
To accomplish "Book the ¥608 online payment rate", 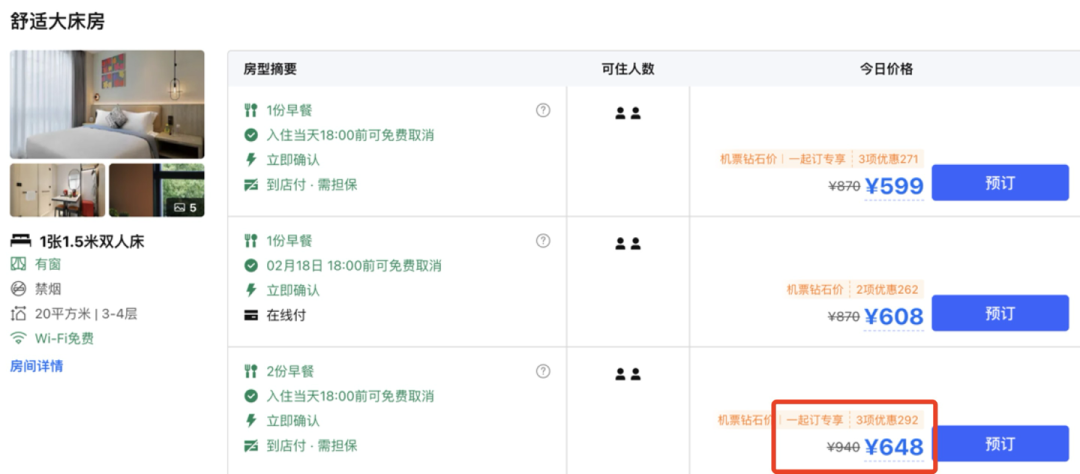I will (x=1000, y=314).
